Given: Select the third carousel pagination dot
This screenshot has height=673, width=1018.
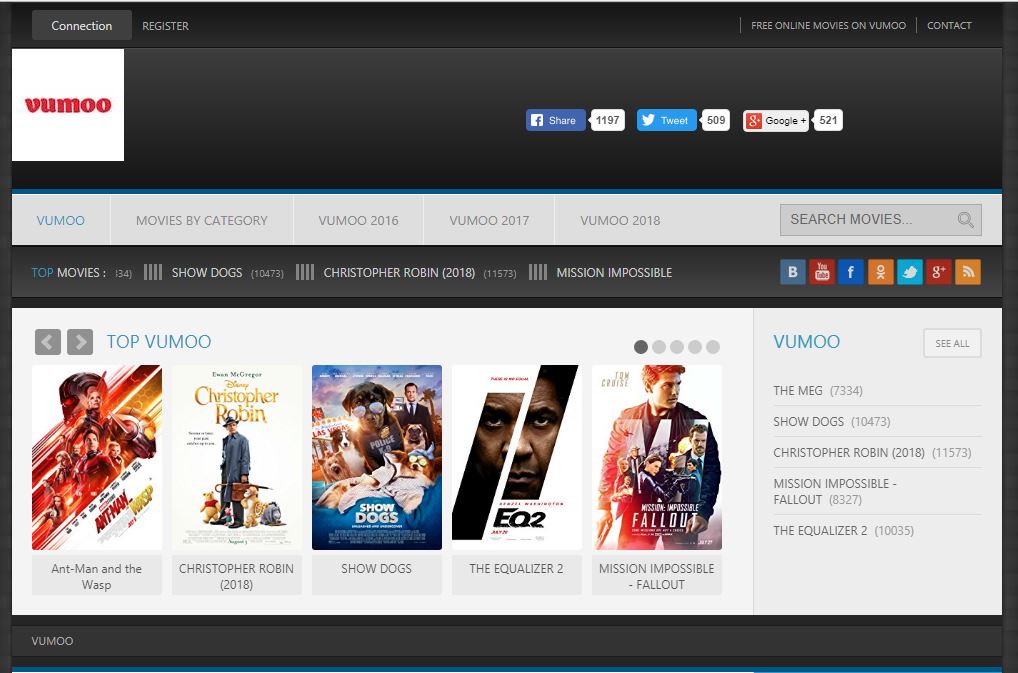Looking at the screenshot, I should (677, 347).
